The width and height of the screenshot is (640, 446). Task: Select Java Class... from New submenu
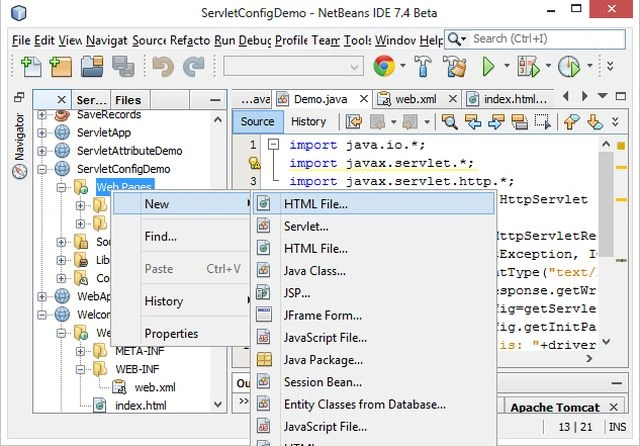pyautogui.click(x=373, y=271)
